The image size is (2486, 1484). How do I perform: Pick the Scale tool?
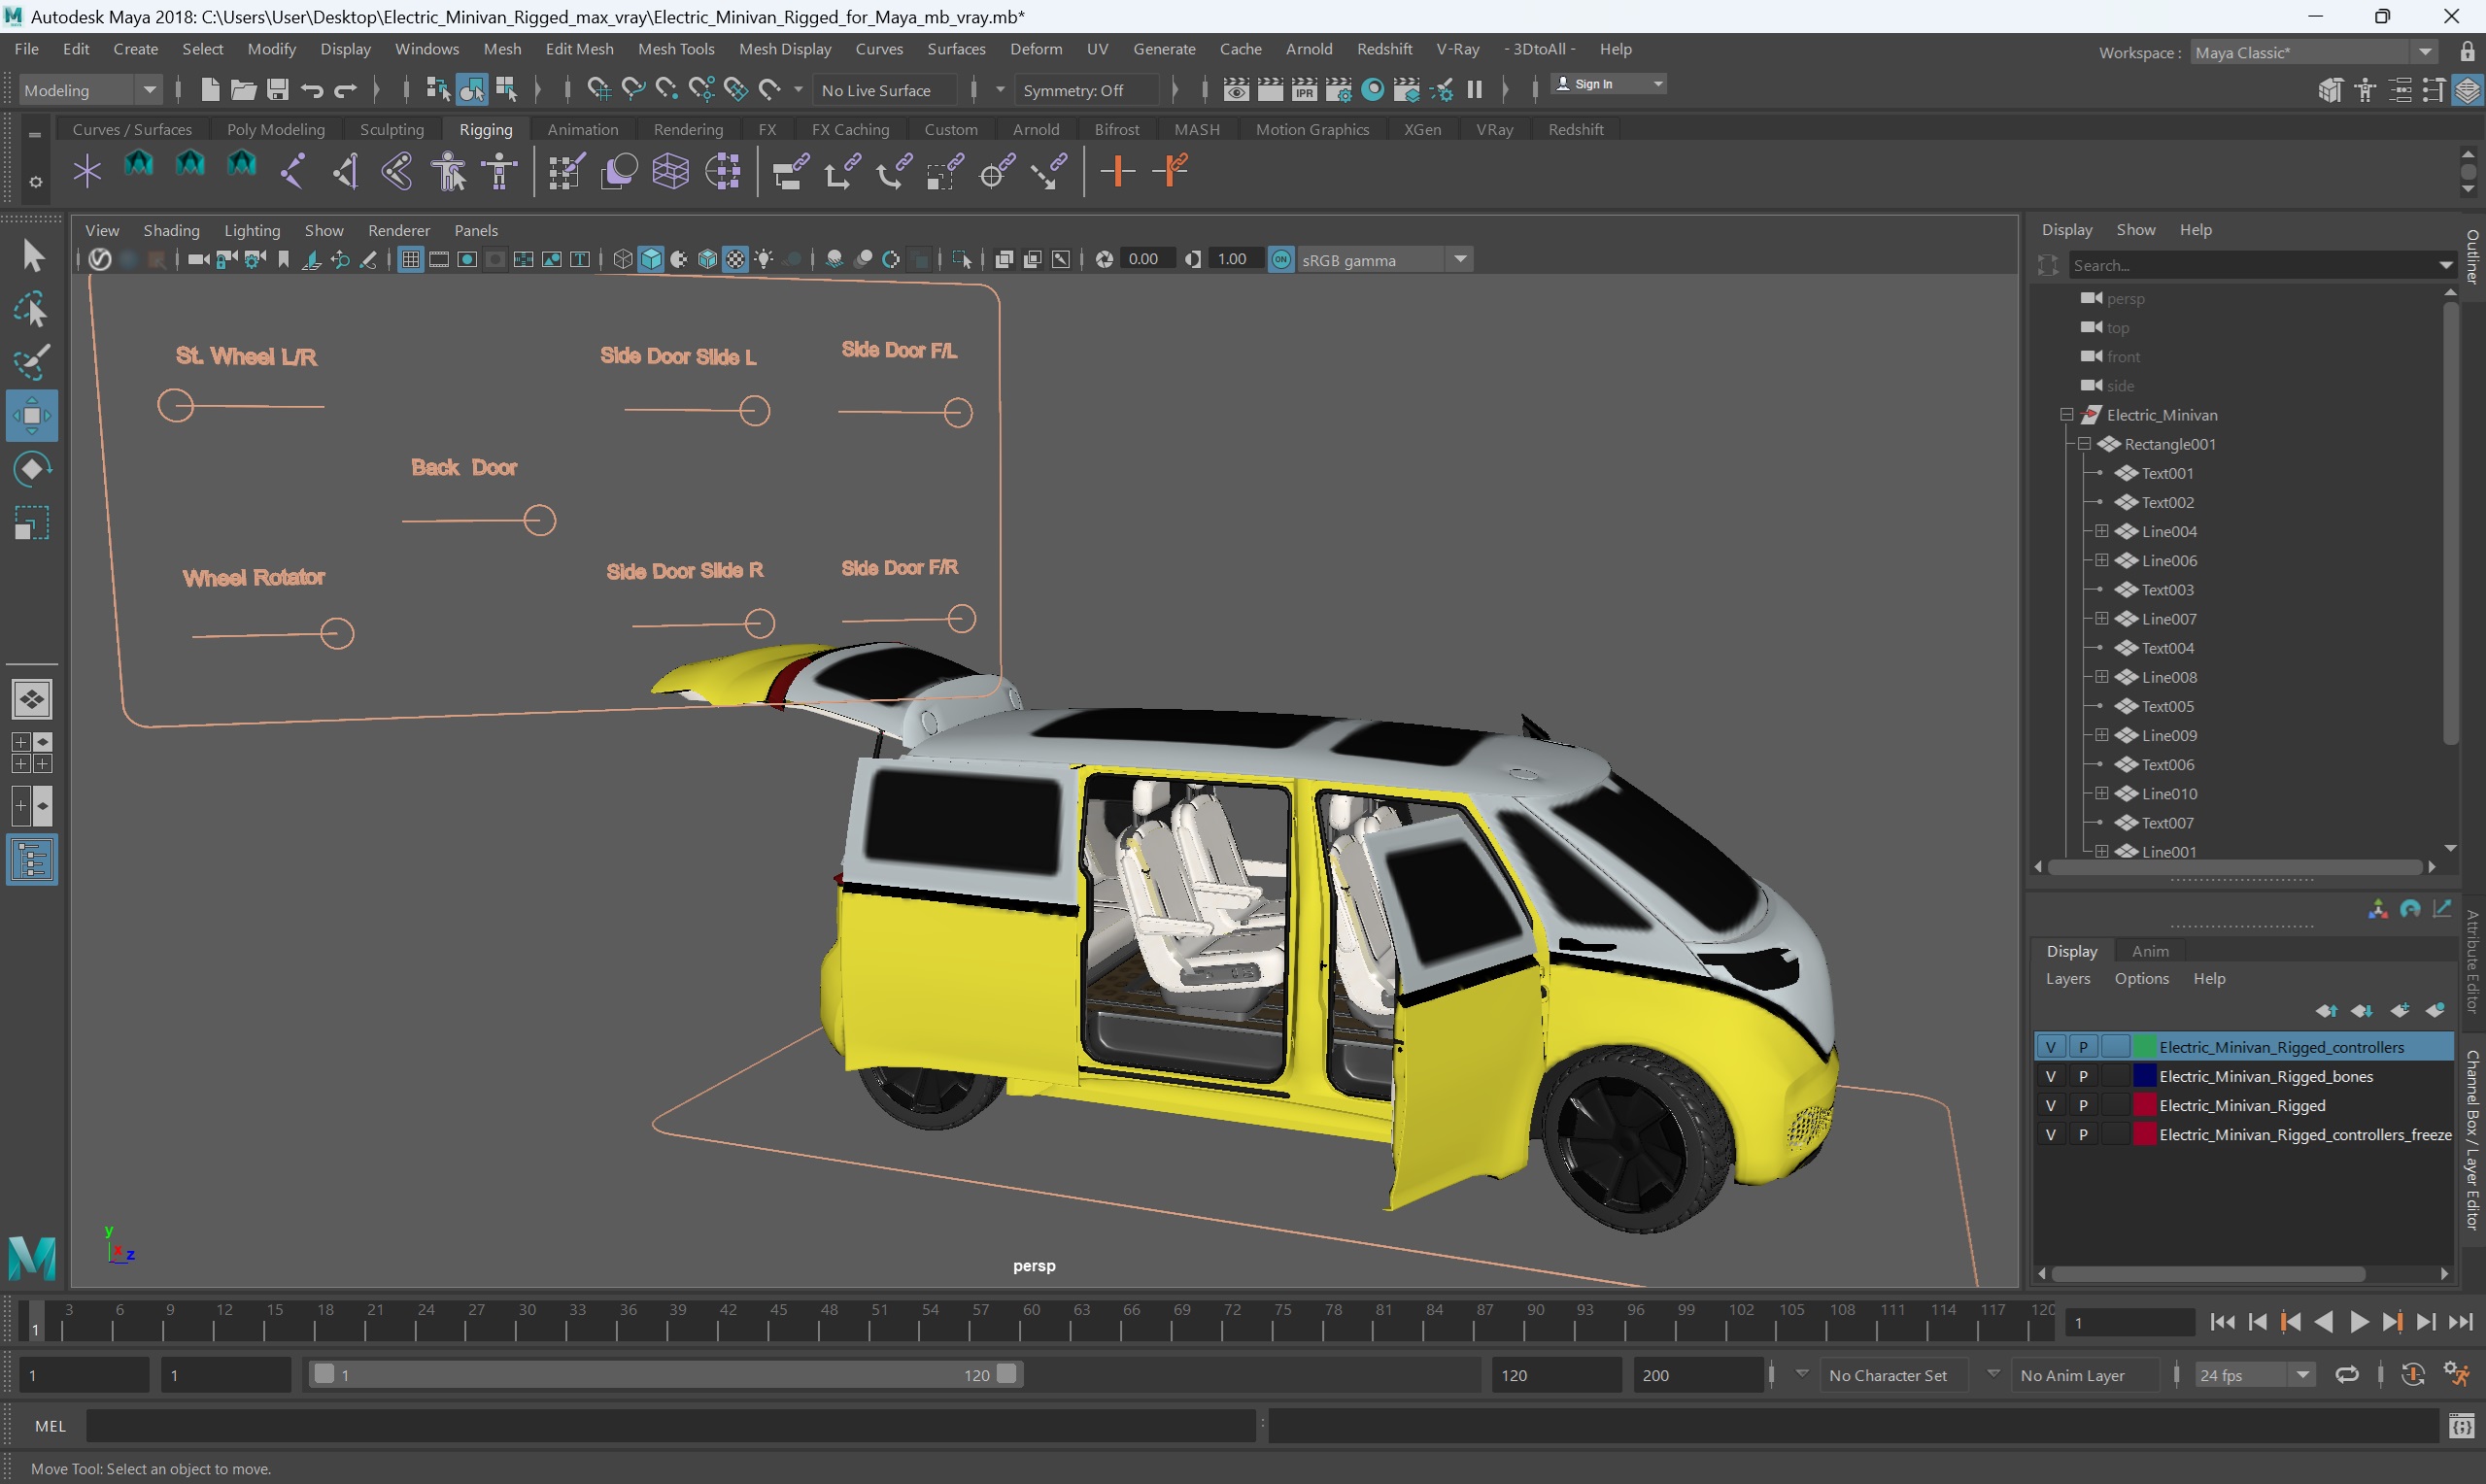coord(32,523)
